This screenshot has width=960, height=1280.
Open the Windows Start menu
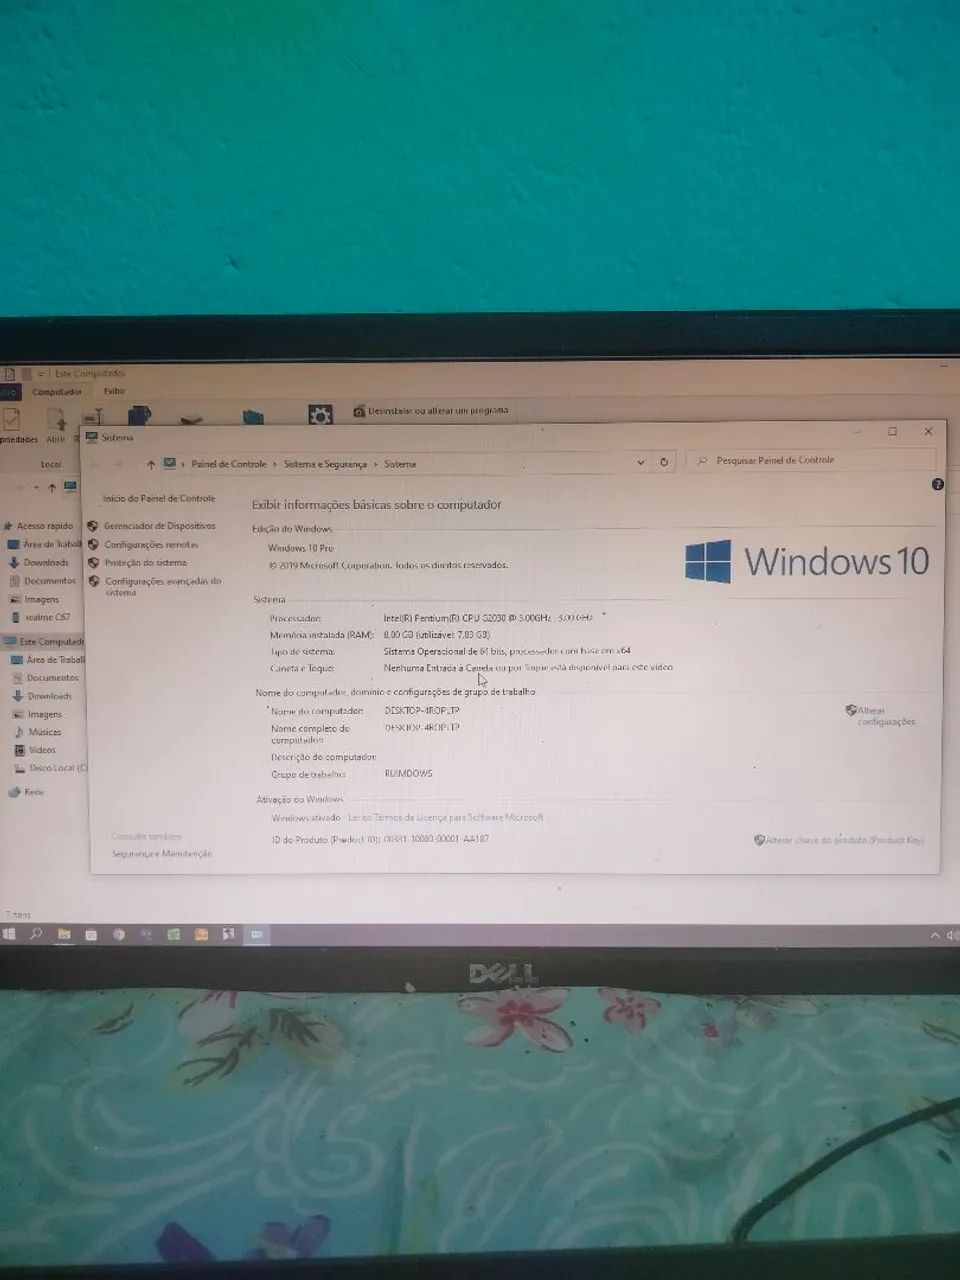pyautogui.click(x=9, y=933)
